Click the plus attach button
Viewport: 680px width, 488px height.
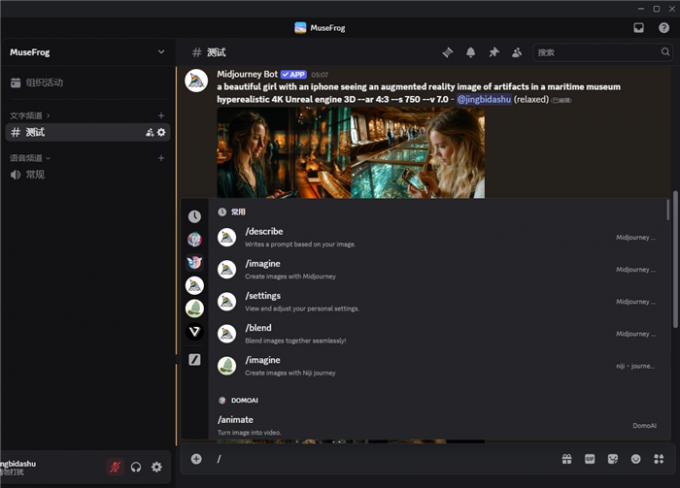click(196, 459)
